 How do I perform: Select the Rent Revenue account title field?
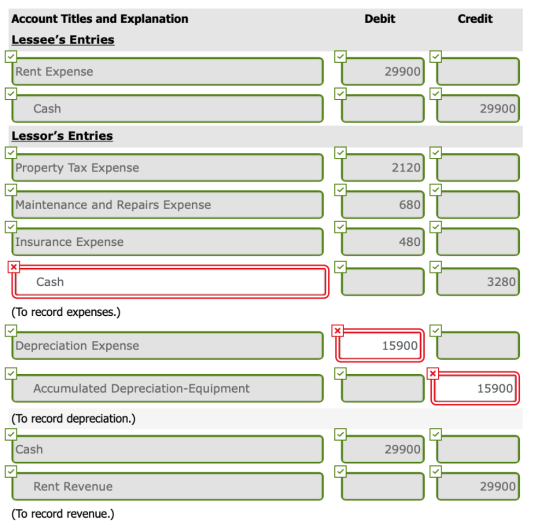(168, 487)
